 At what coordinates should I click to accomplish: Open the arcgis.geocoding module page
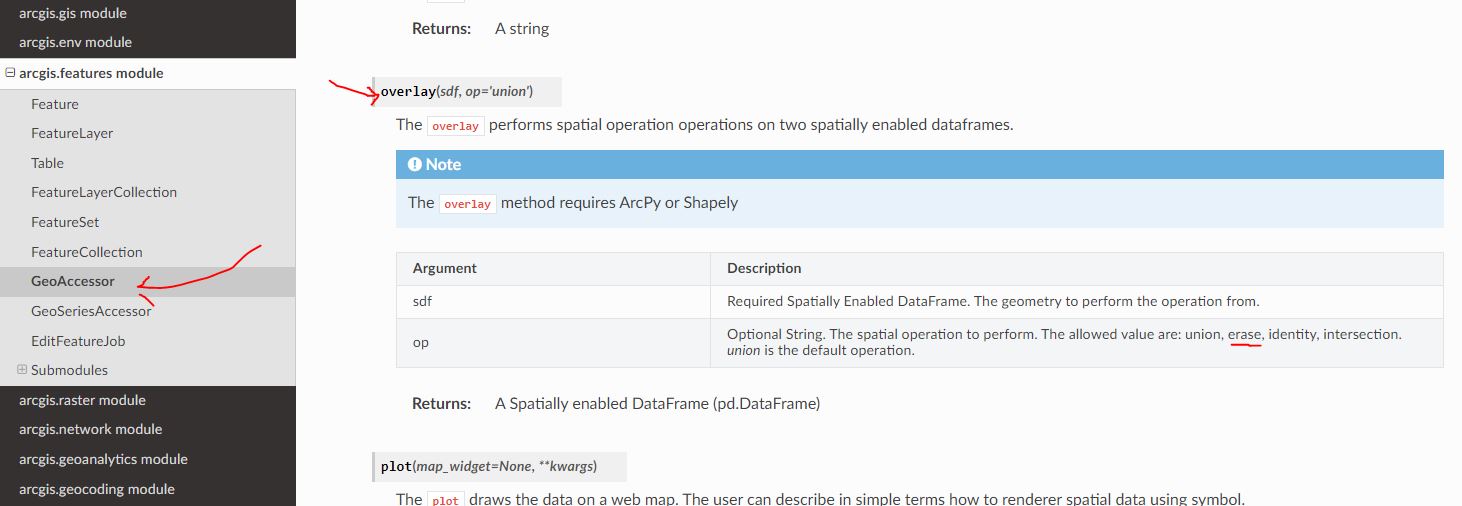(97, 489)
